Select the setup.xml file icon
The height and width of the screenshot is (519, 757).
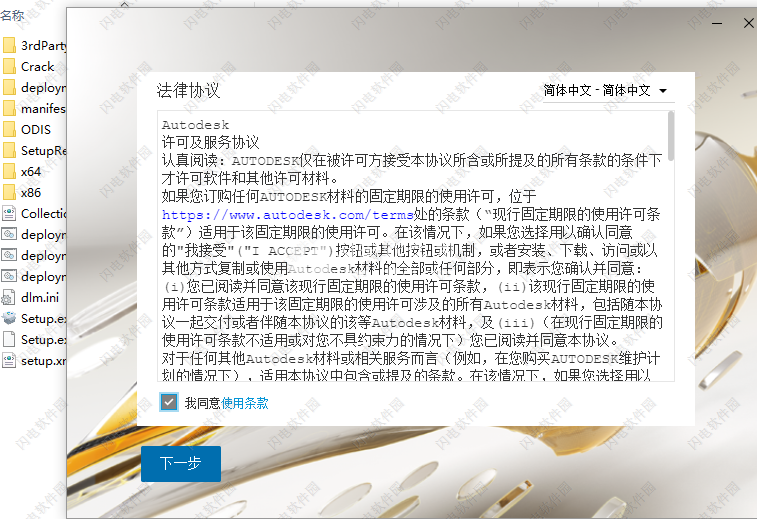(9, 360)
